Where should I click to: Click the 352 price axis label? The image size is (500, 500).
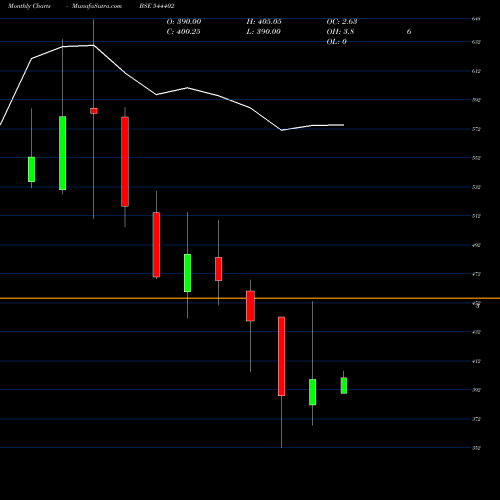(476, 448)
